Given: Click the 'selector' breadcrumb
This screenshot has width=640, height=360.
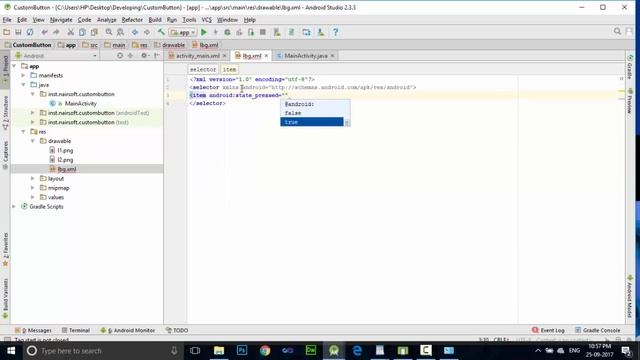Looking at the screenshot, I should point(203,69).
